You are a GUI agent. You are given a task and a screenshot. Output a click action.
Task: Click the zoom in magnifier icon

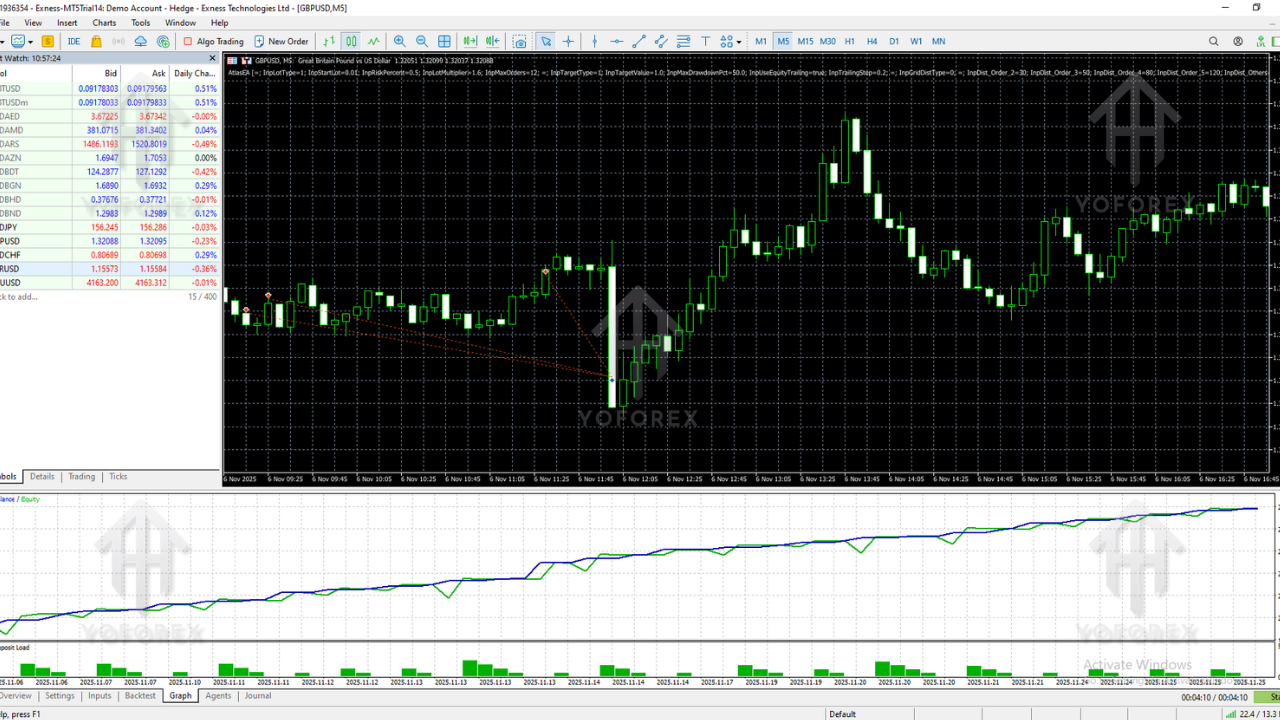pos(399,41)
